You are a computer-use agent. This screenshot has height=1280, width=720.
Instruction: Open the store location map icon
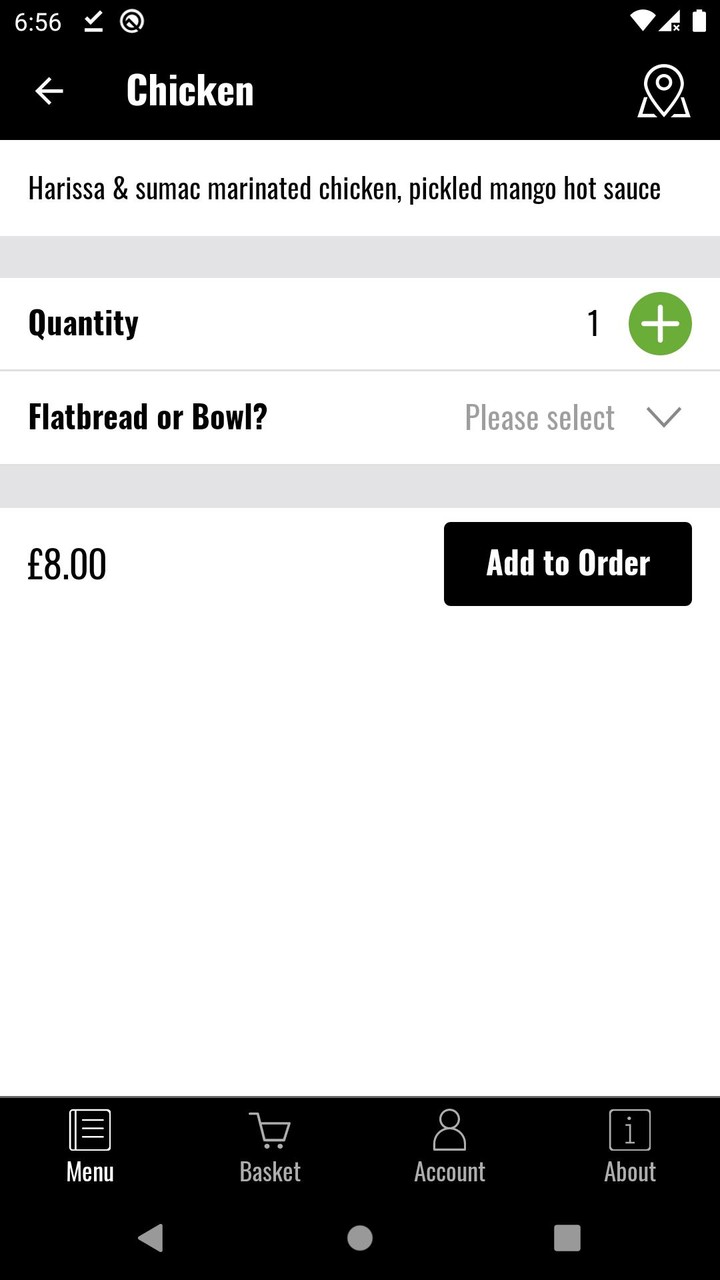click(664, 91)
